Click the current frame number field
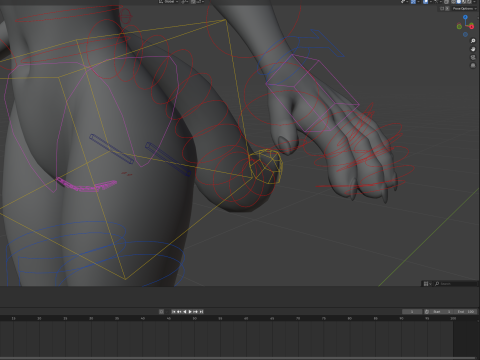The height and width of the screenshot is (360, 480). click(412, 312)
